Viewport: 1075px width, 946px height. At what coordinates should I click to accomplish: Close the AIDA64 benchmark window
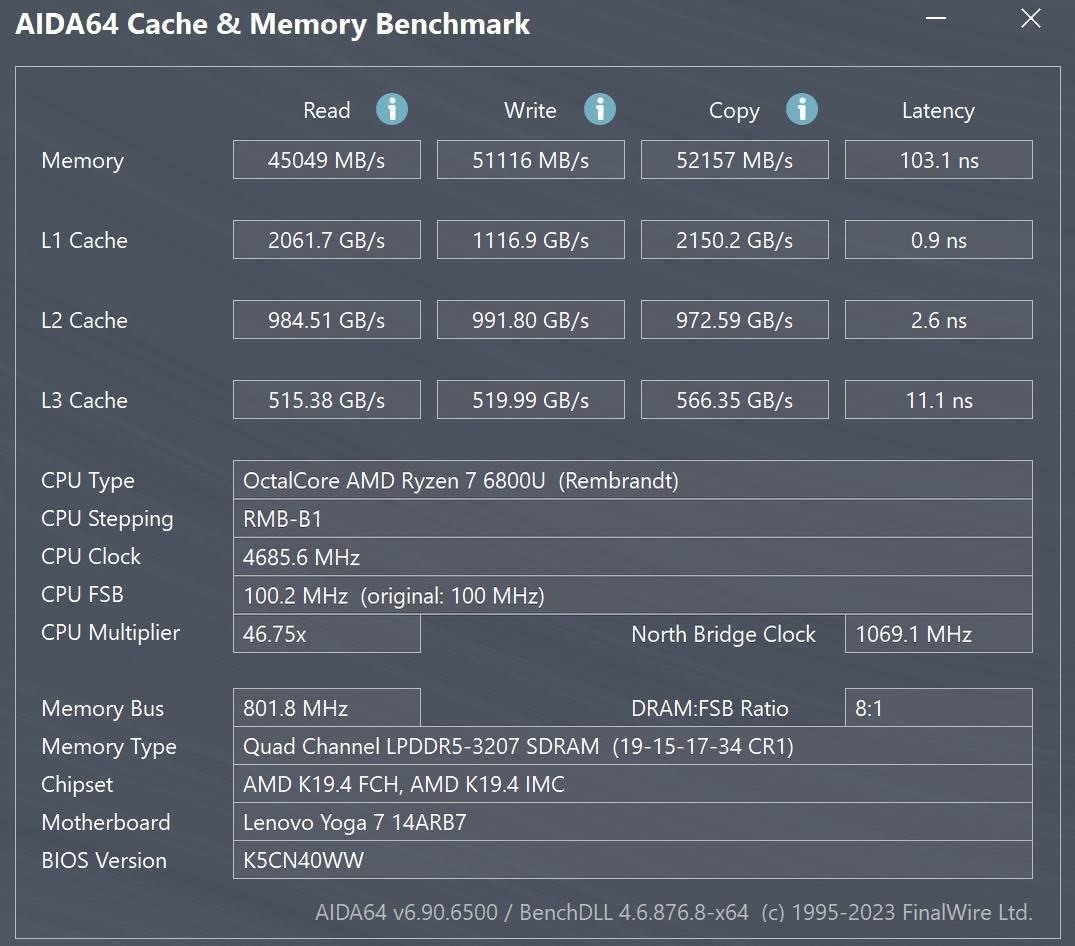coord(1030,19)
